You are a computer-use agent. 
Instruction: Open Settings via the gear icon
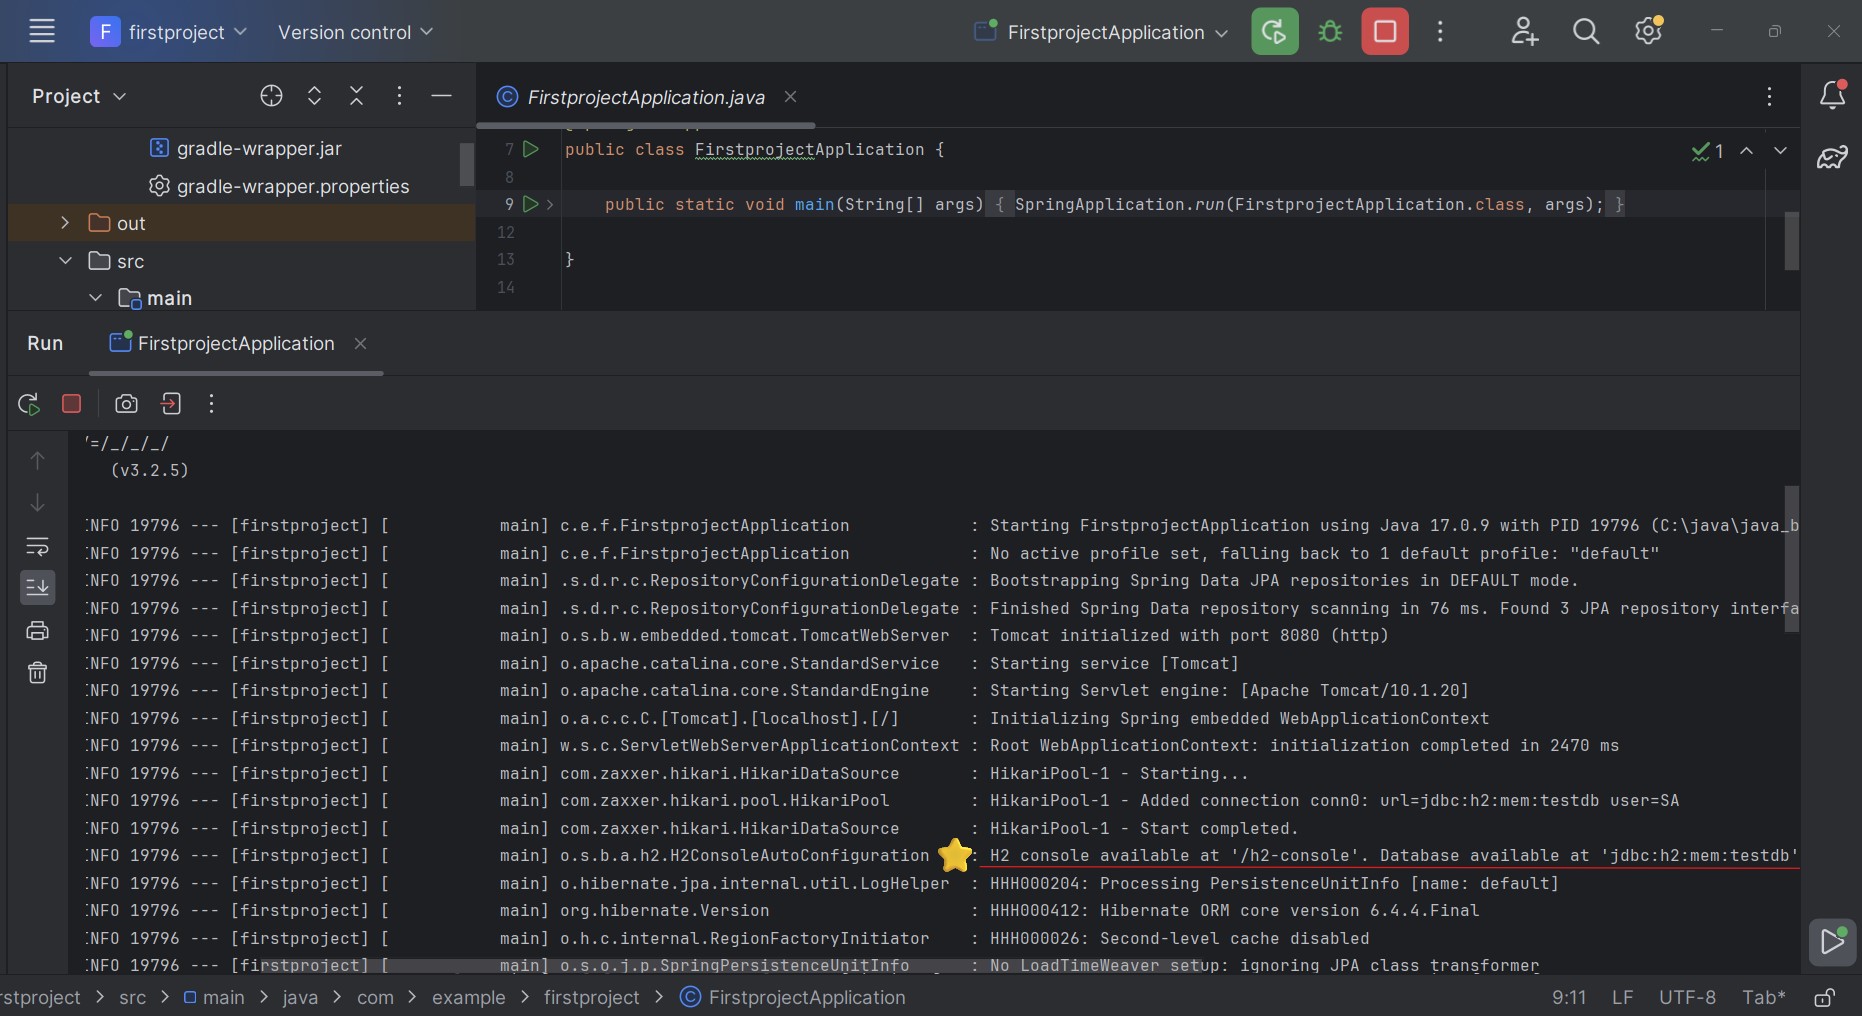tap(1650, 31)
